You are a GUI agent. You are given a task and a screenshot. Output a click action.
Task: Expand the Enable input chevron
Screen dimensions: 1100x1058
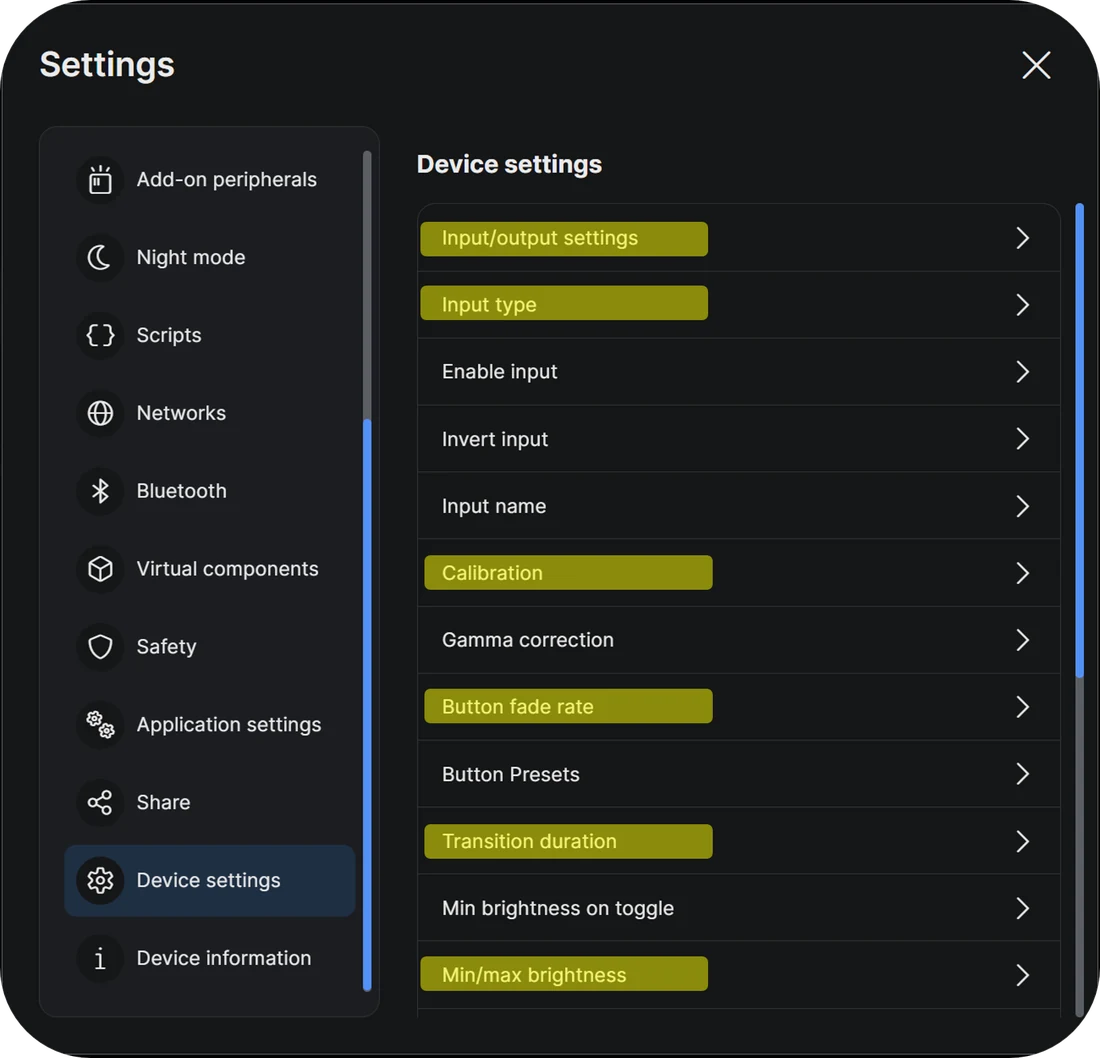[1023, 372]
